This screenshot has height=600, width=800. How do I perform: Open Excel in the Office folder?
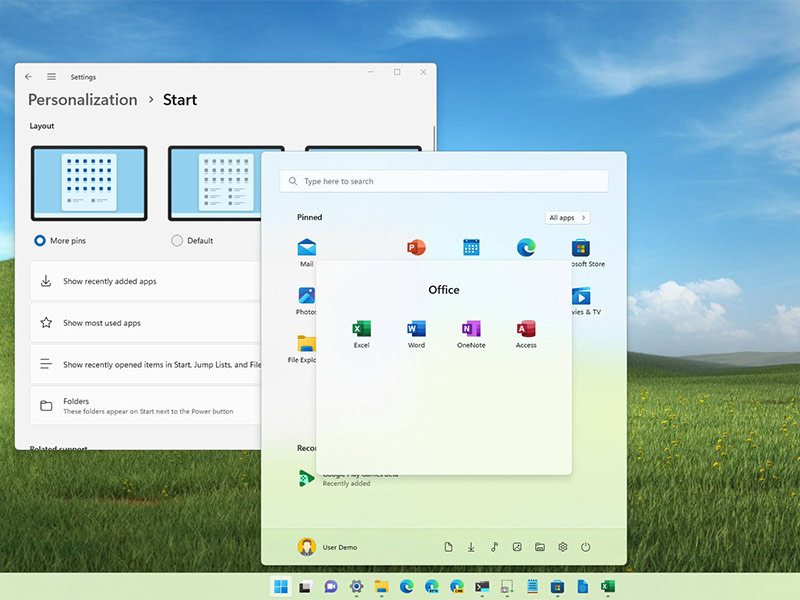point(361,334)
